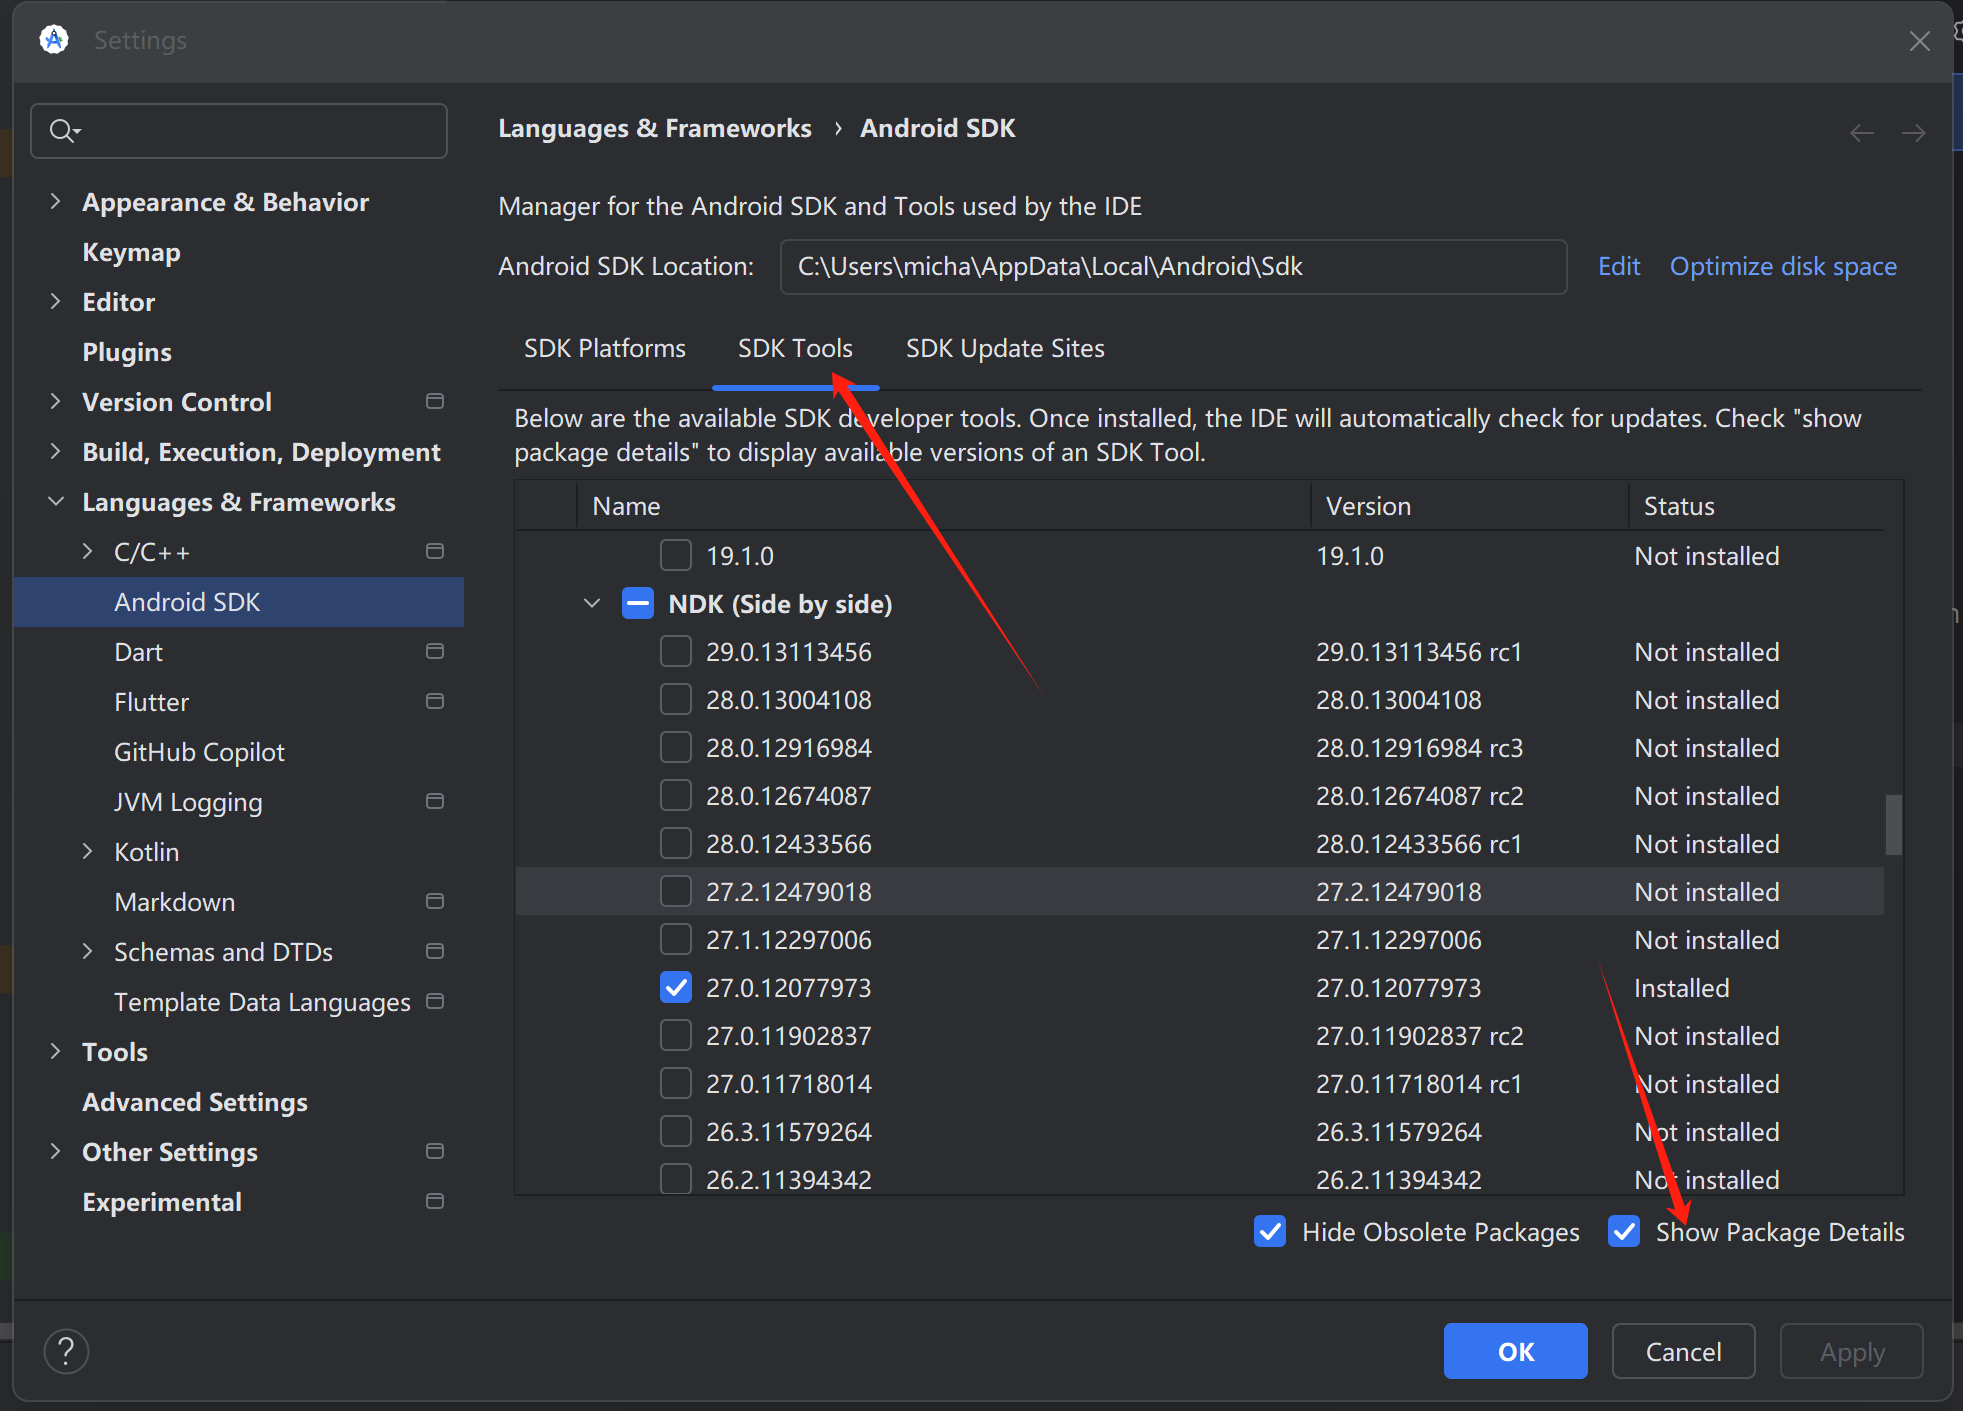Click the Name column header
Screen dimensions: 1963x1411
943,506
